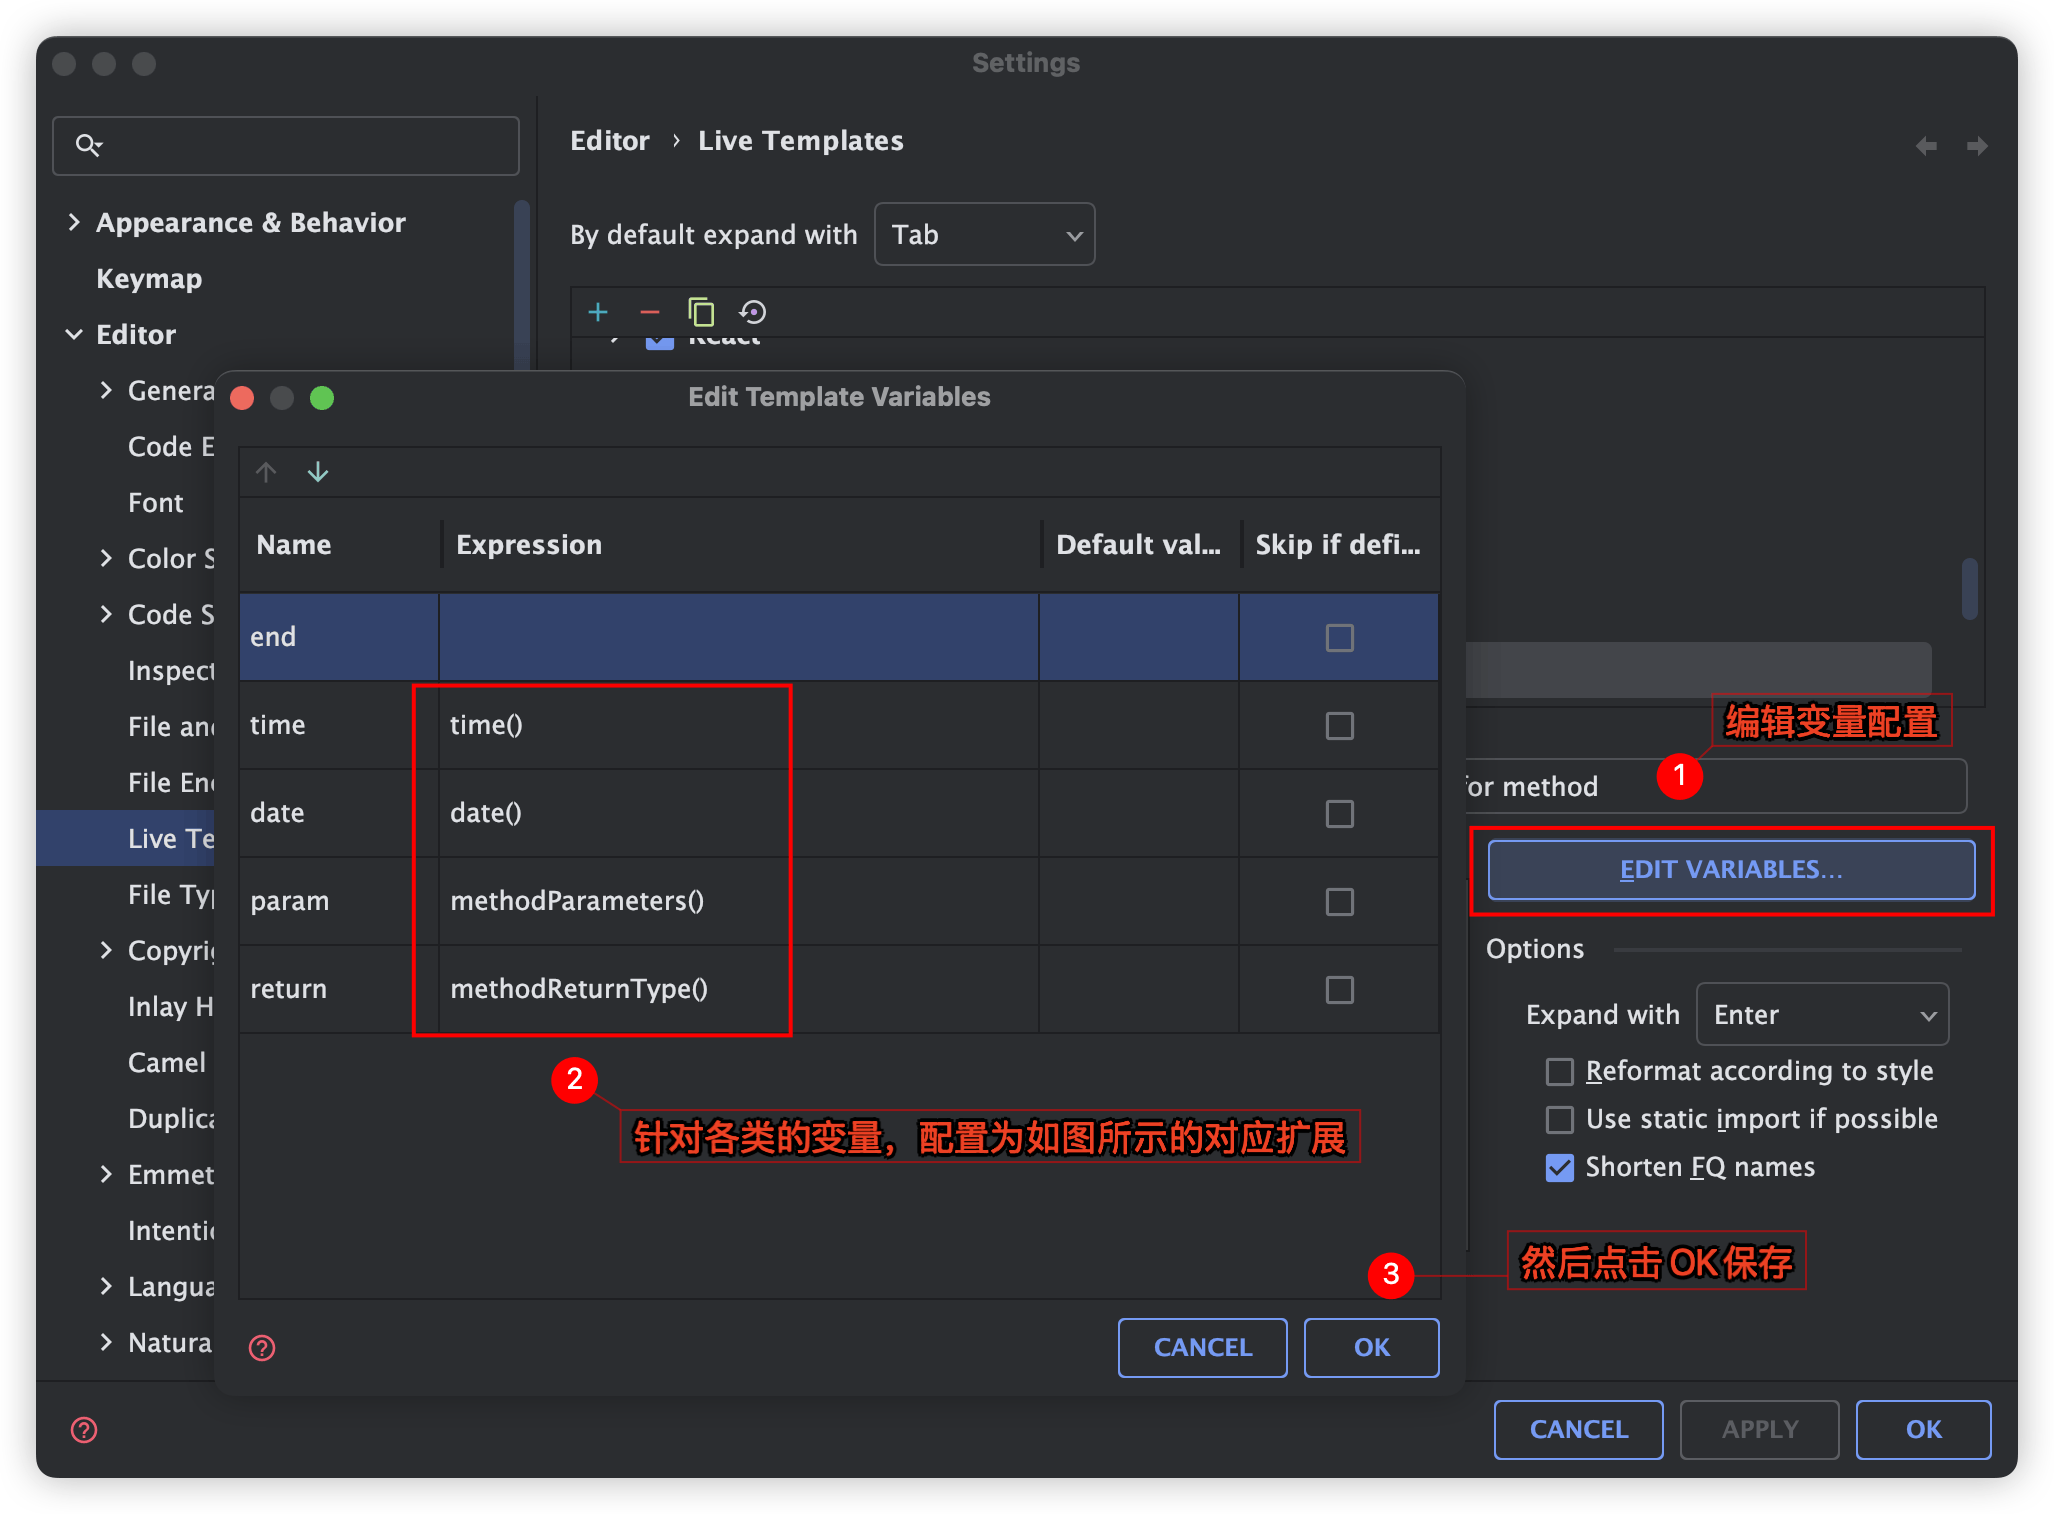Expand the Color Scheme settings node
This screenshot has width=2054, height=1514.
click(x=106, y=558)
